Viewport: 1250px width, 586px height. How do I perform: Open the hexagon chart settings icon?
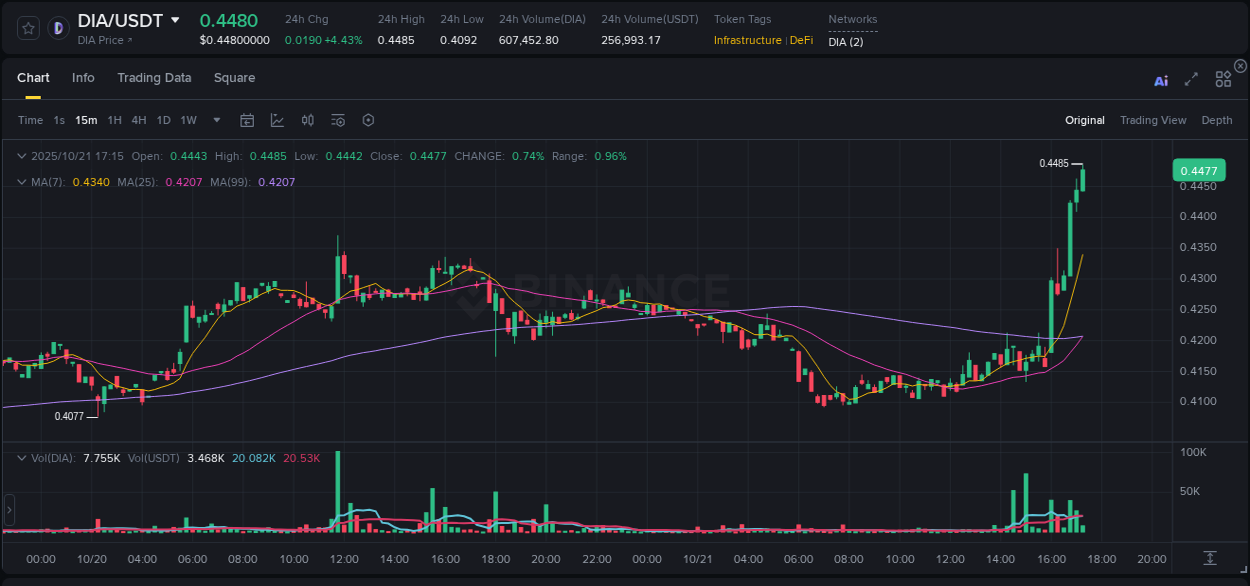(368, 120)
